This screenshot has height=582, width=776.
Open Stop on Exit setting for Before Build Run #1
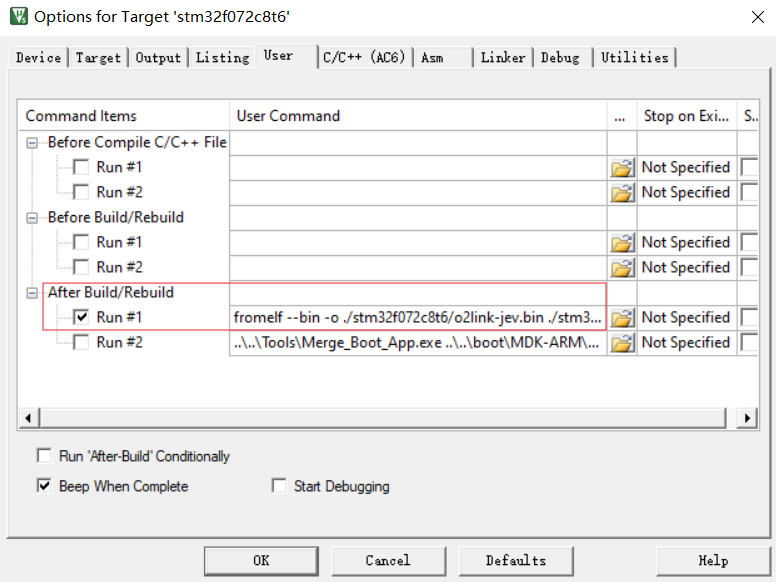686,243
